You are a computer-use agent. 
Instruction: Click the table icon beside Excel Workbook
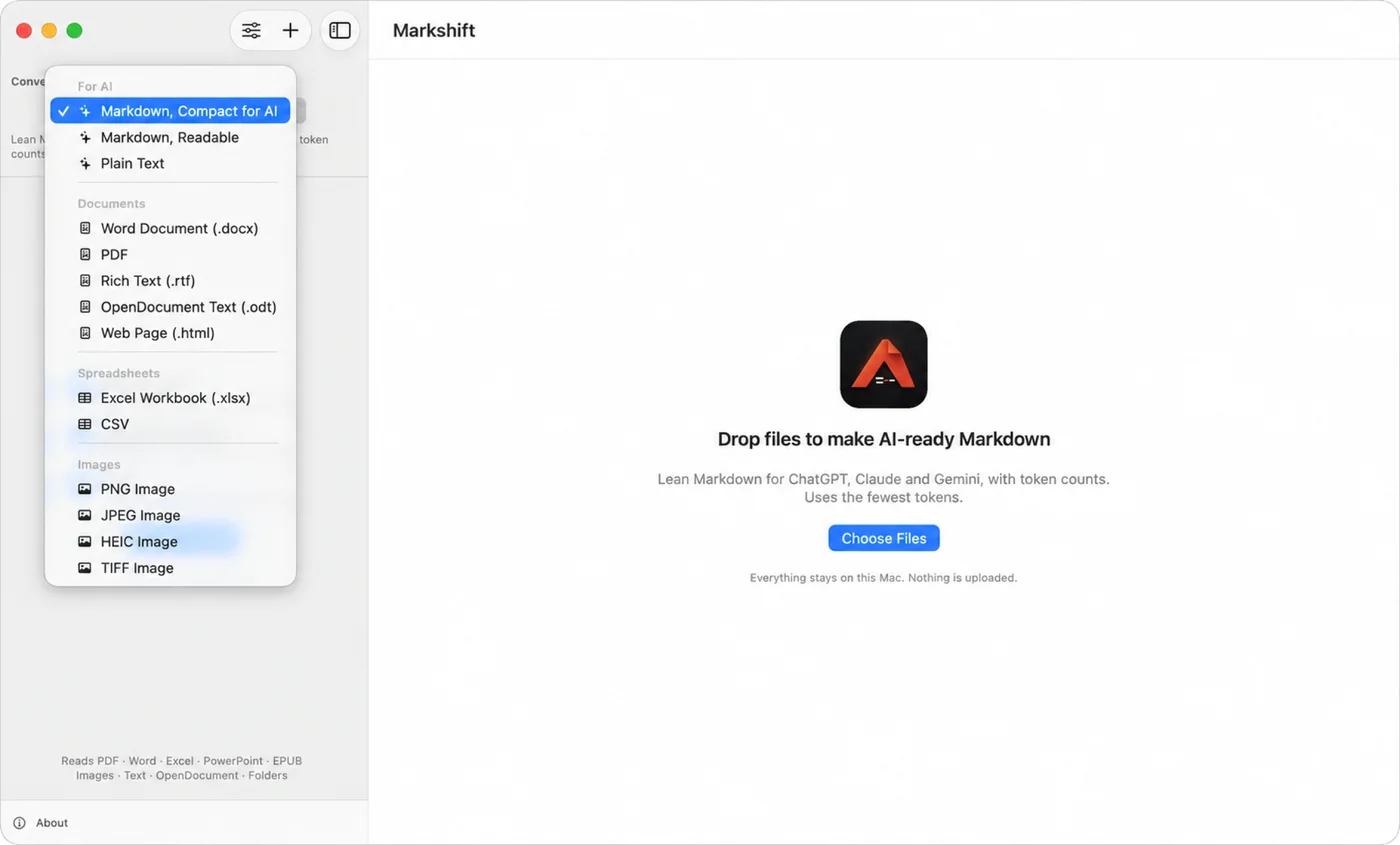point(85,398)
